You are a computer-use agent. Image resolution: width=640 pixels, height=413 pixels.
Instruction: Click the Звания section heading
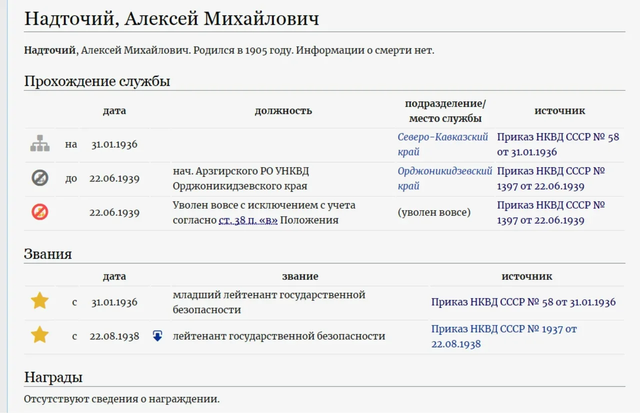point(50,254)
